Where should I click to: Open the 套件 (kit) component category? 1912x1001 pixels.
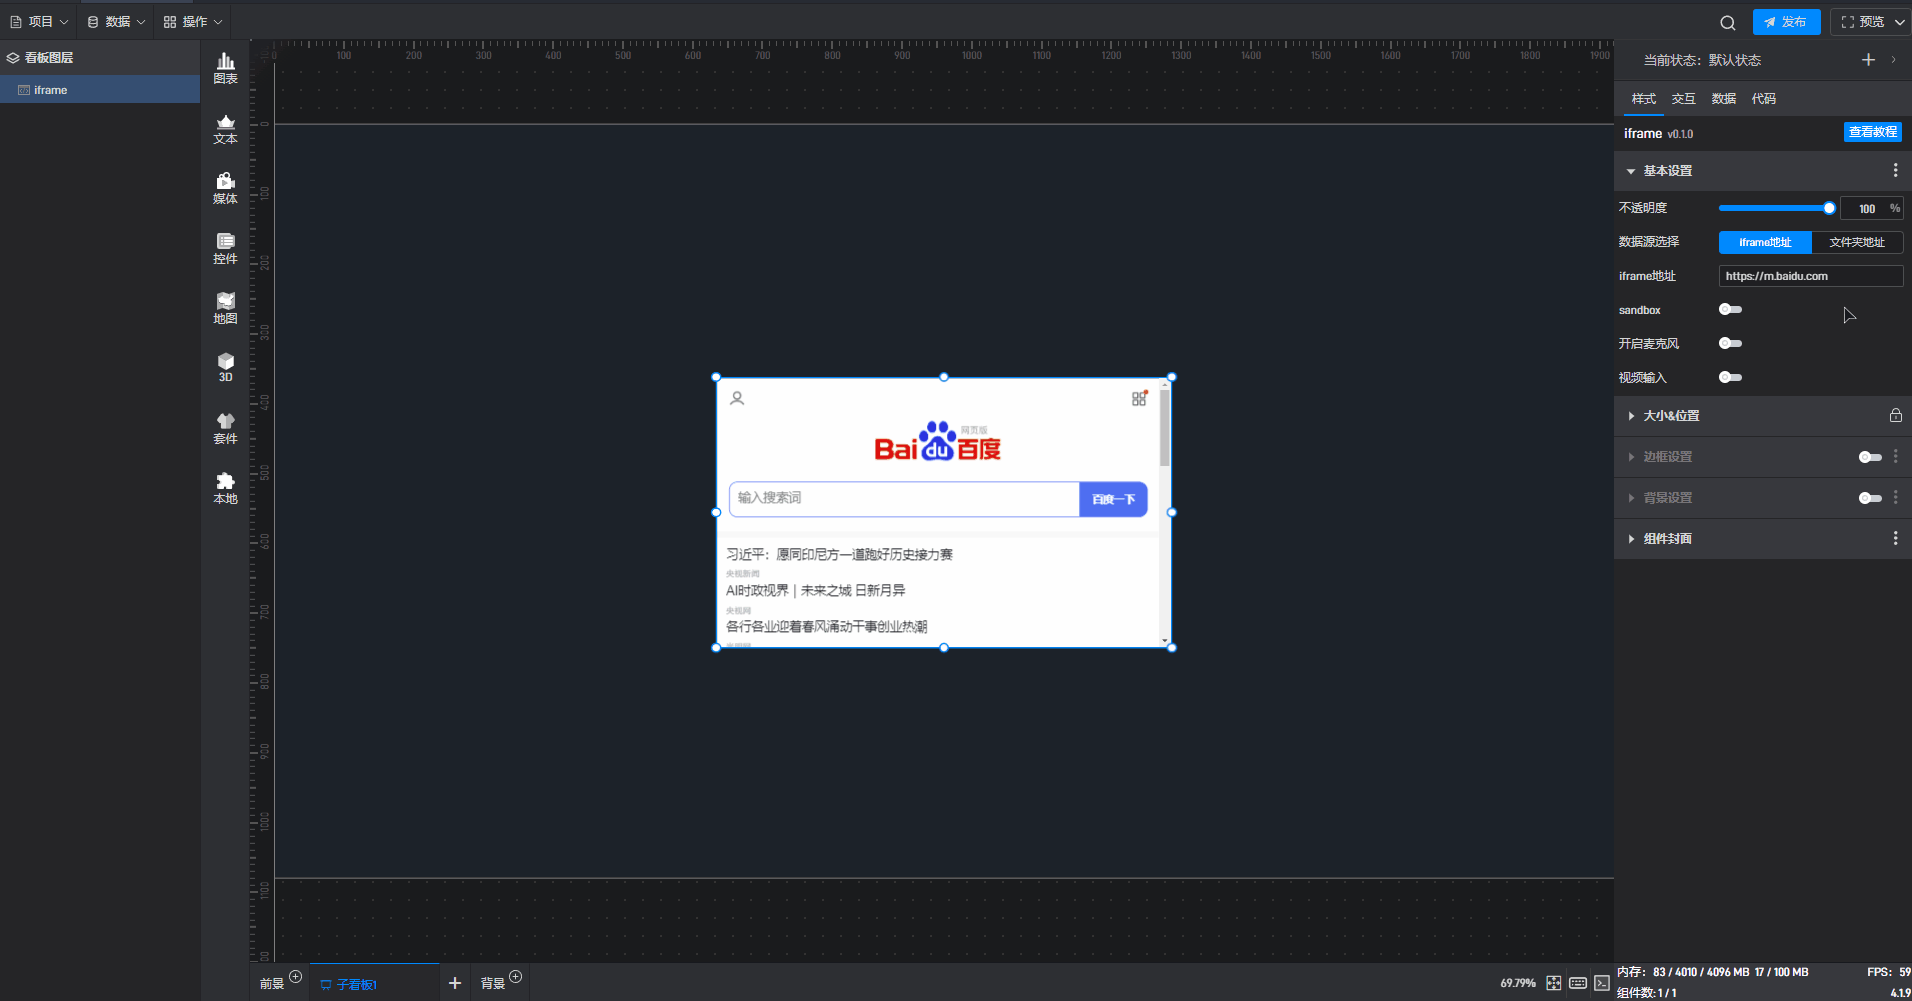pos(226,428)
